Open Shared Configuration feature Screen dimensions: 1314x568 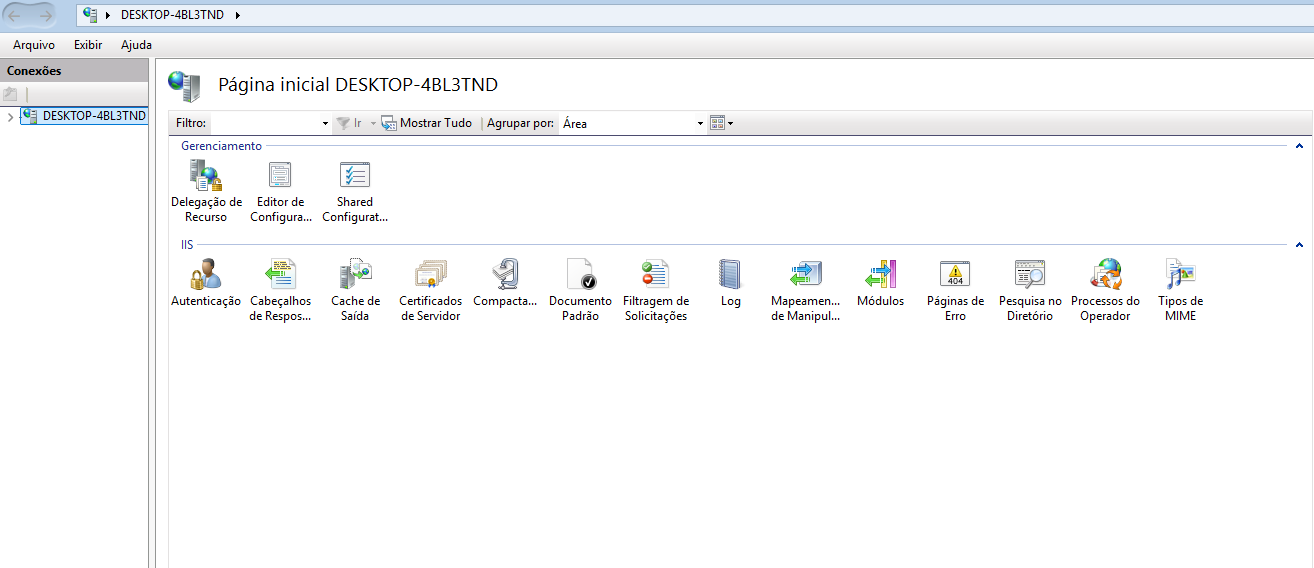click(x=354, y=191)
